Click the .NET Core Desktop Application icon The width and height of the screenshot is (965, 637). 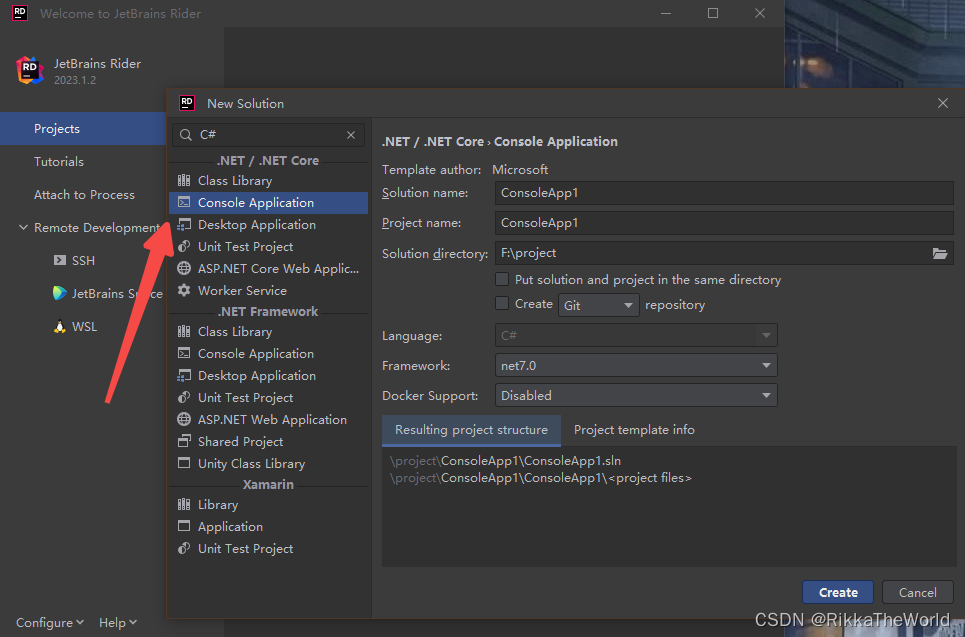click(x=183, y=225)
